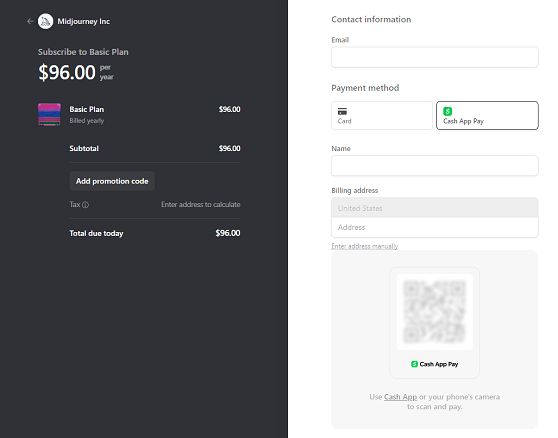
Task: Click the Enter address manually link
Action: click(365, 246)
